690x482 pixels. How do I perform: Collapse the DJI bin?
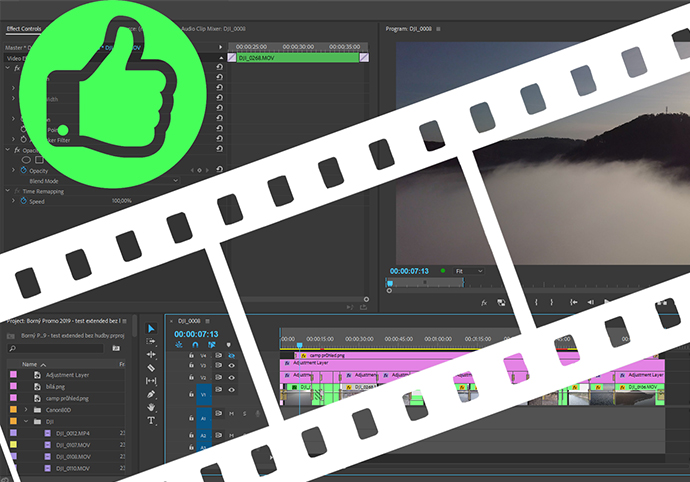(x=26, y=422)
